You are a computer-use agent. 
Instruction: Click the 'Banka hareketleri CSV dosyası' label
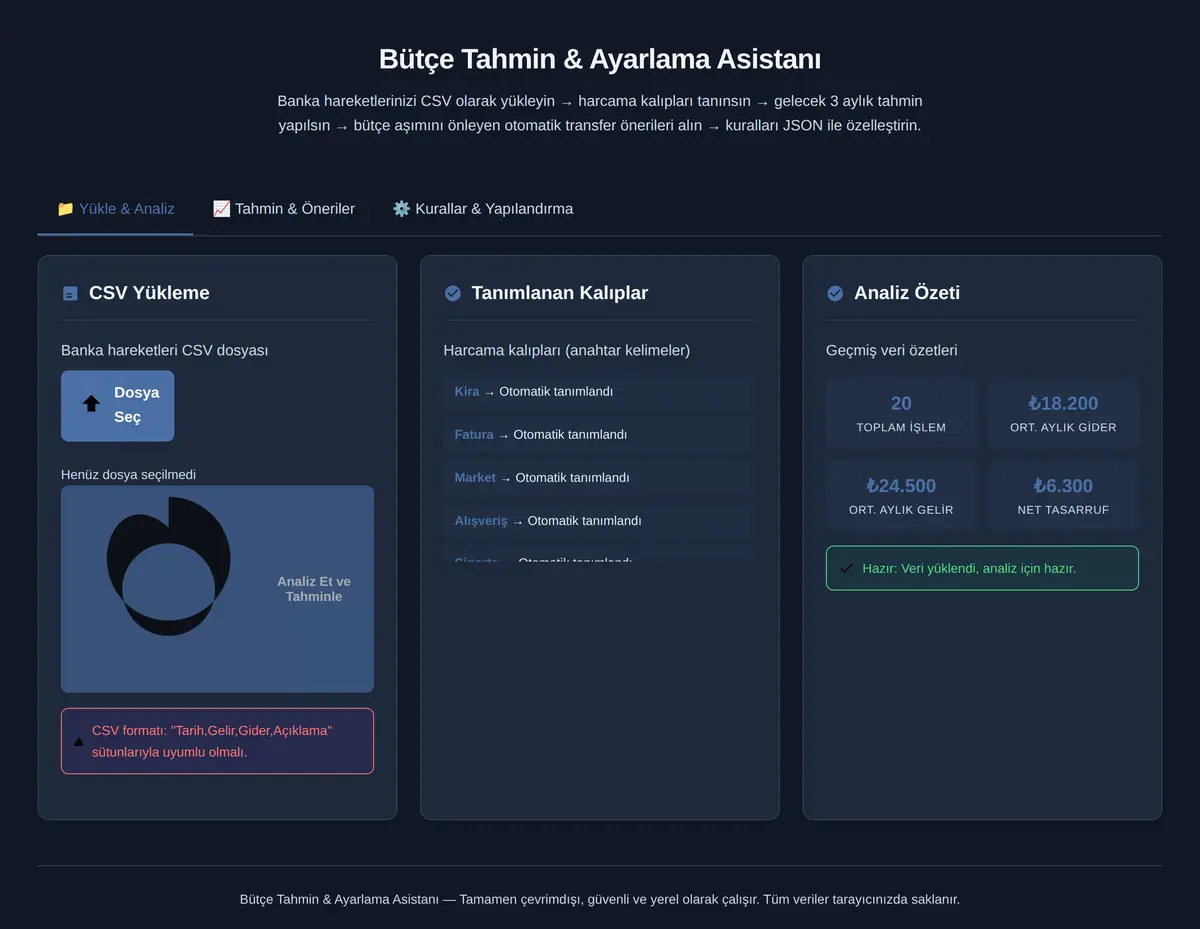[164, 350]
